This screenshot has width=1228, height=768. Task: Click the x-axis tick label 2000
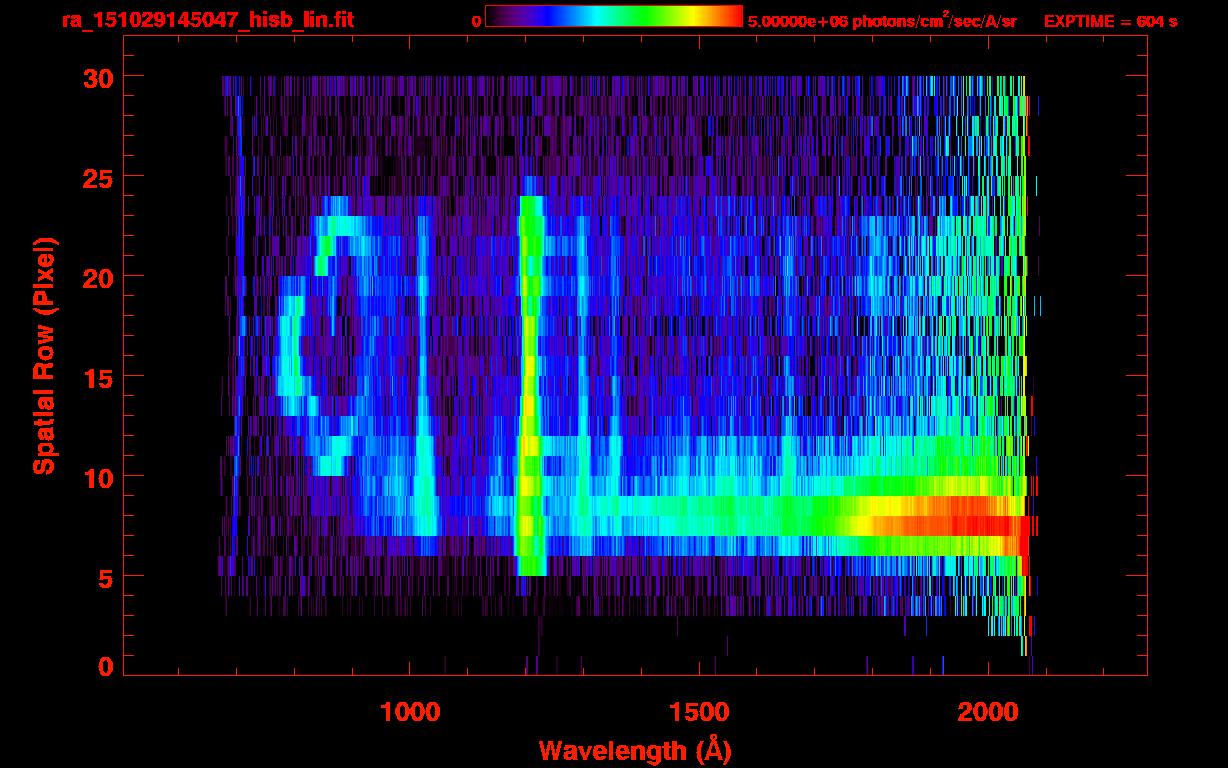click(x=987, y=711)
